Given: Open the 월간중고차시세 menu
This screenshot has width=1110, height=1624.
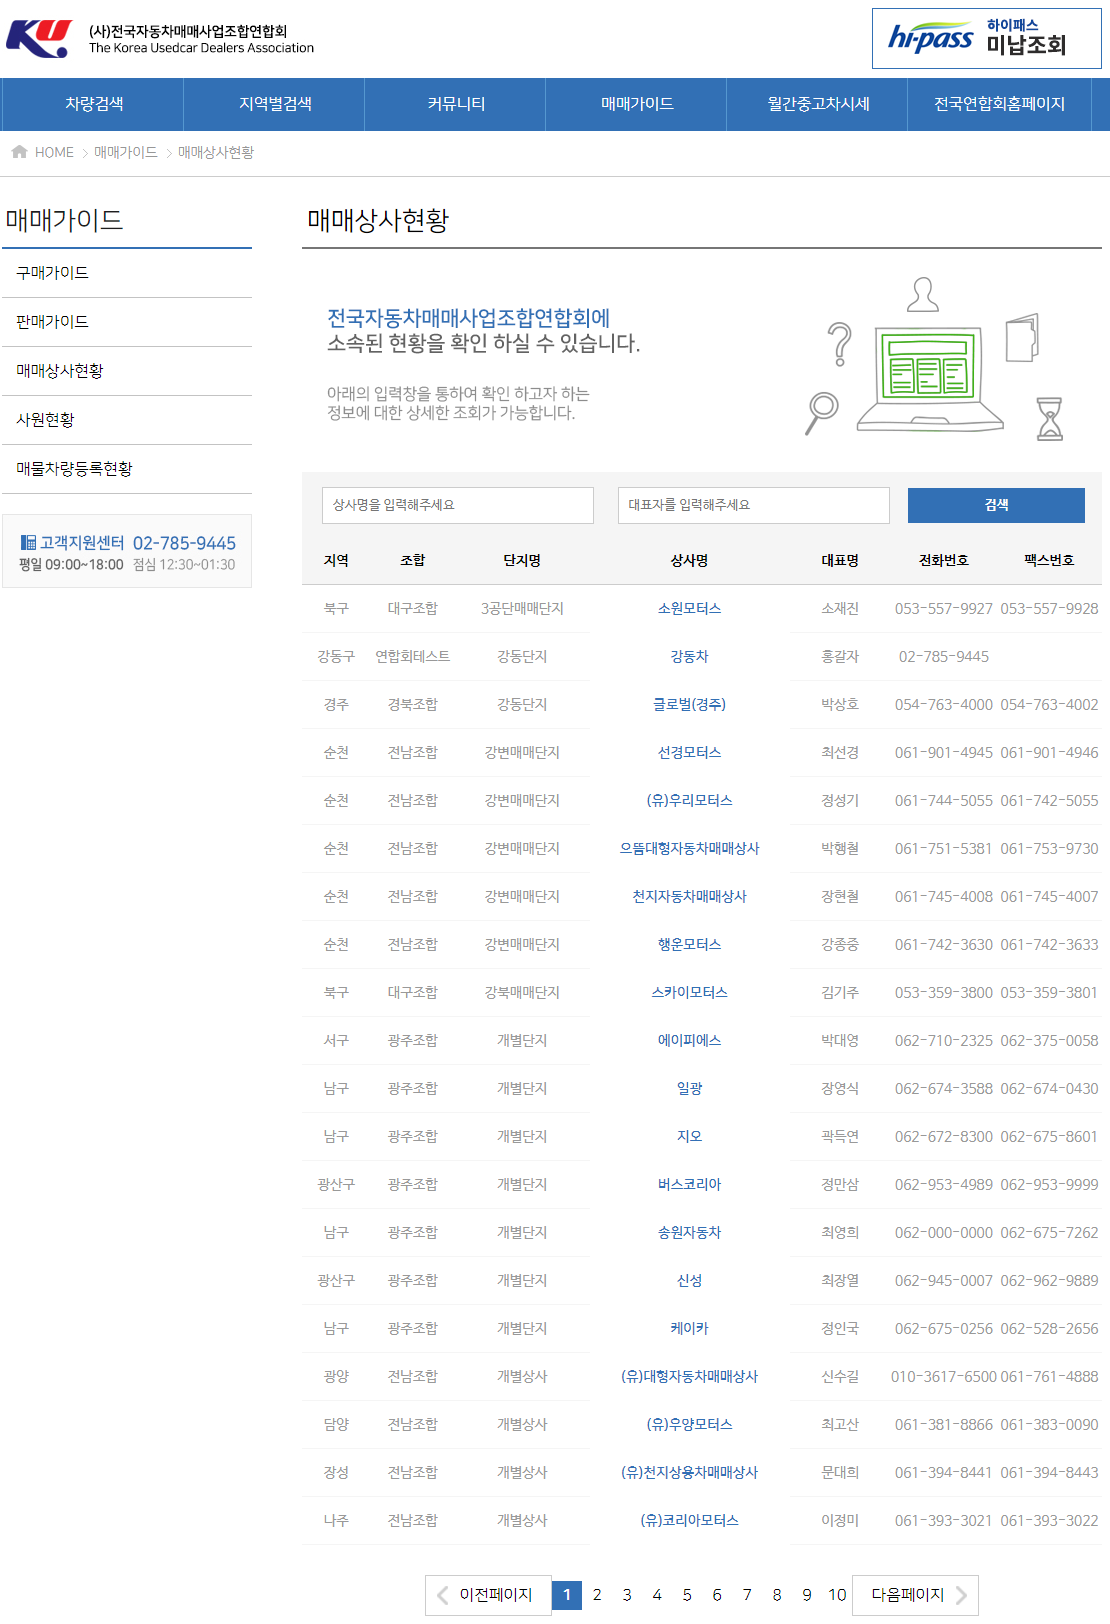Looking at the screenshot, I should [818, 104].
